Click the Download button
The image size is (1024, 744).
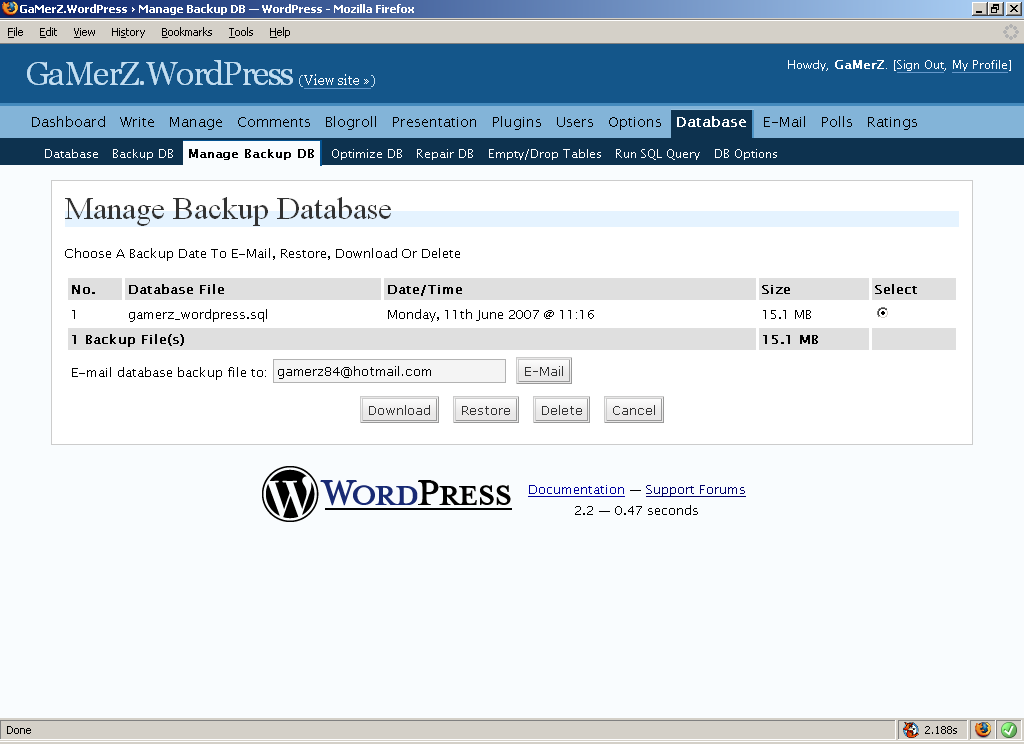click(399, 410)
